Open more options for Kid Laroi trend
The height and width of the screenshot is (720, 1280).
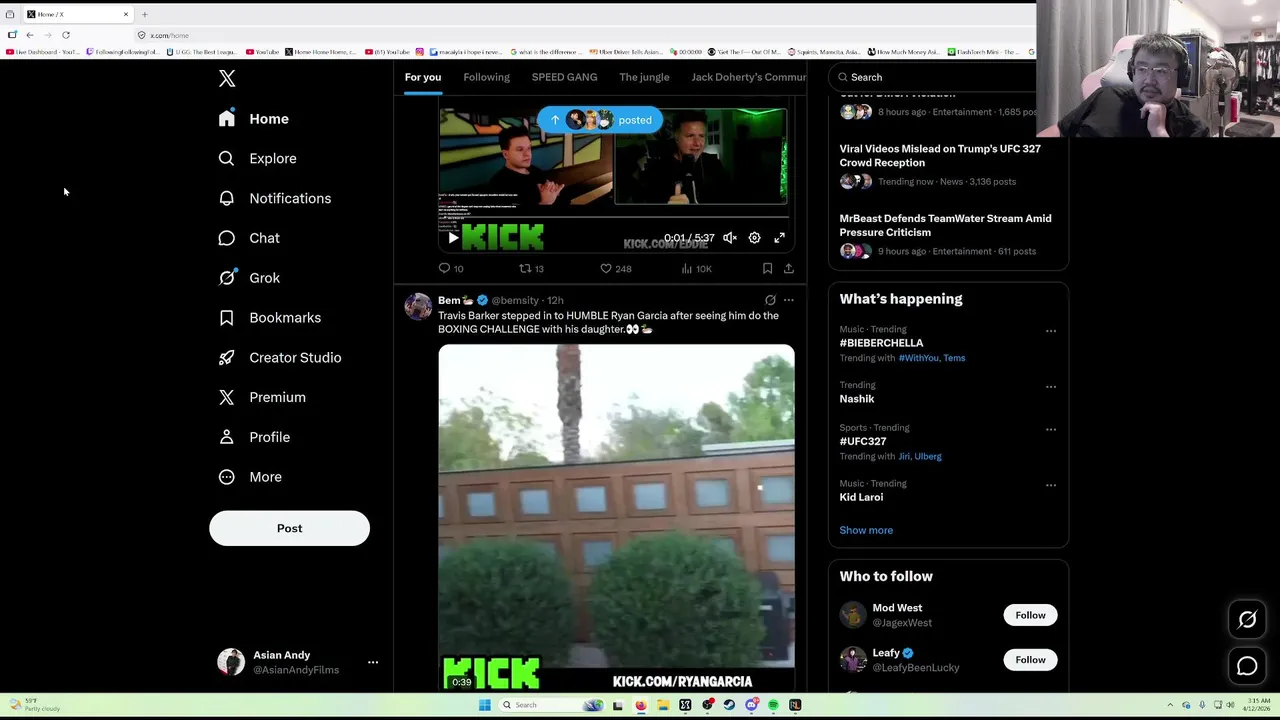pos(1051,486)
